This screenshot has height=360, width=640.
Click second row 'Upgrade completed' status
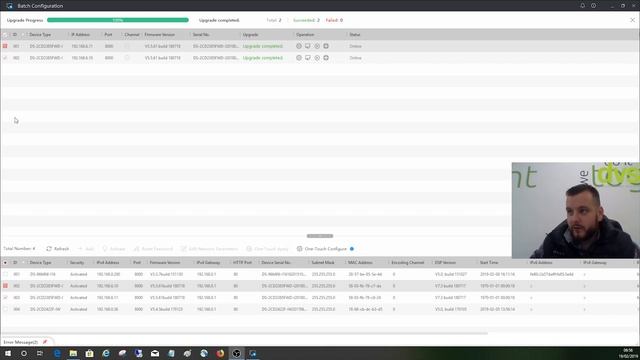(x=262, y=58)
